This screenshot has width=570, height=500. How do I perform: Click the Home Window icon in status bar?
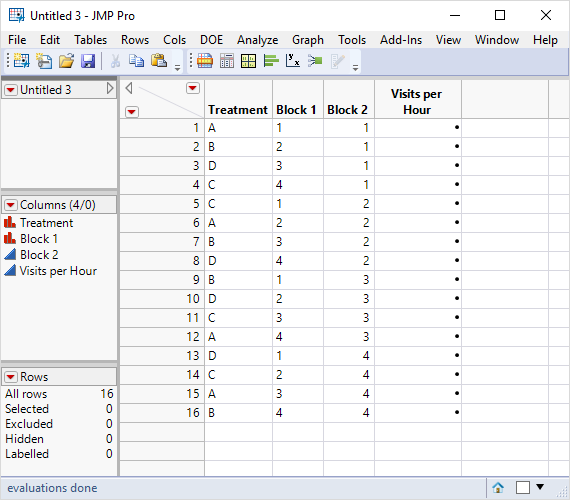(x=498, y=487)
